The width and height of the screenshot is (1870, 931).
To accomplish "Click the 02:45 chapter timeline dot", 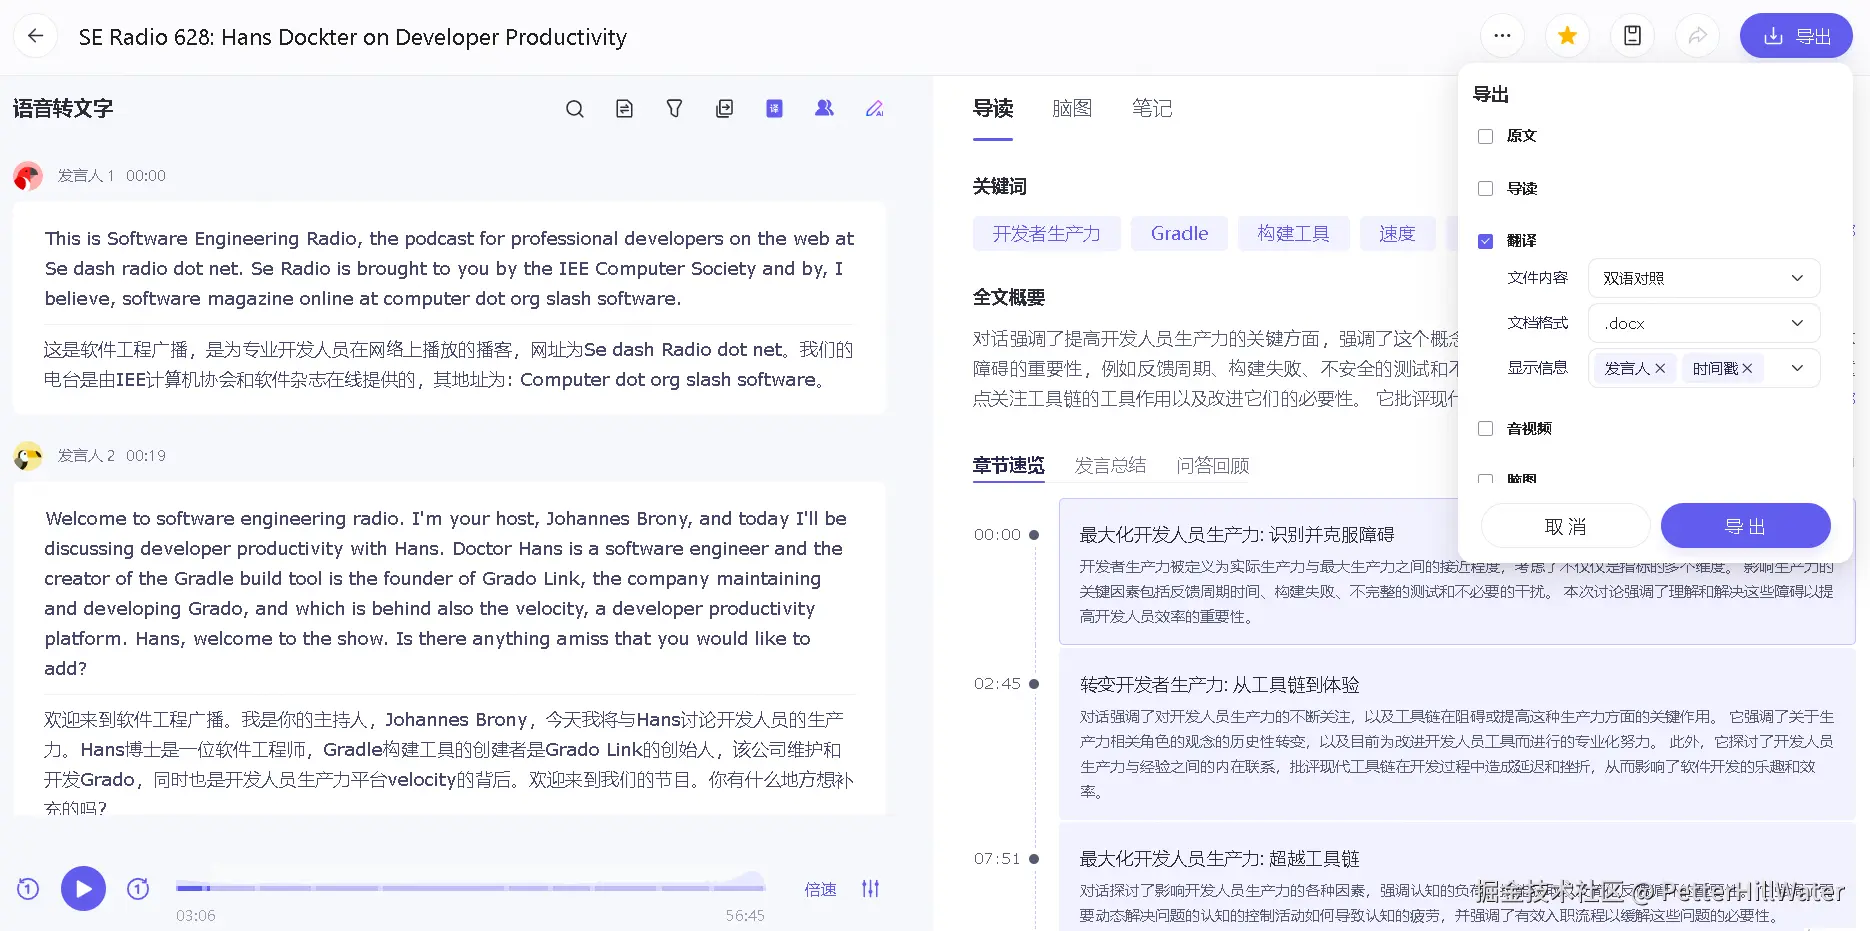I will click(x=1034, y=684).
